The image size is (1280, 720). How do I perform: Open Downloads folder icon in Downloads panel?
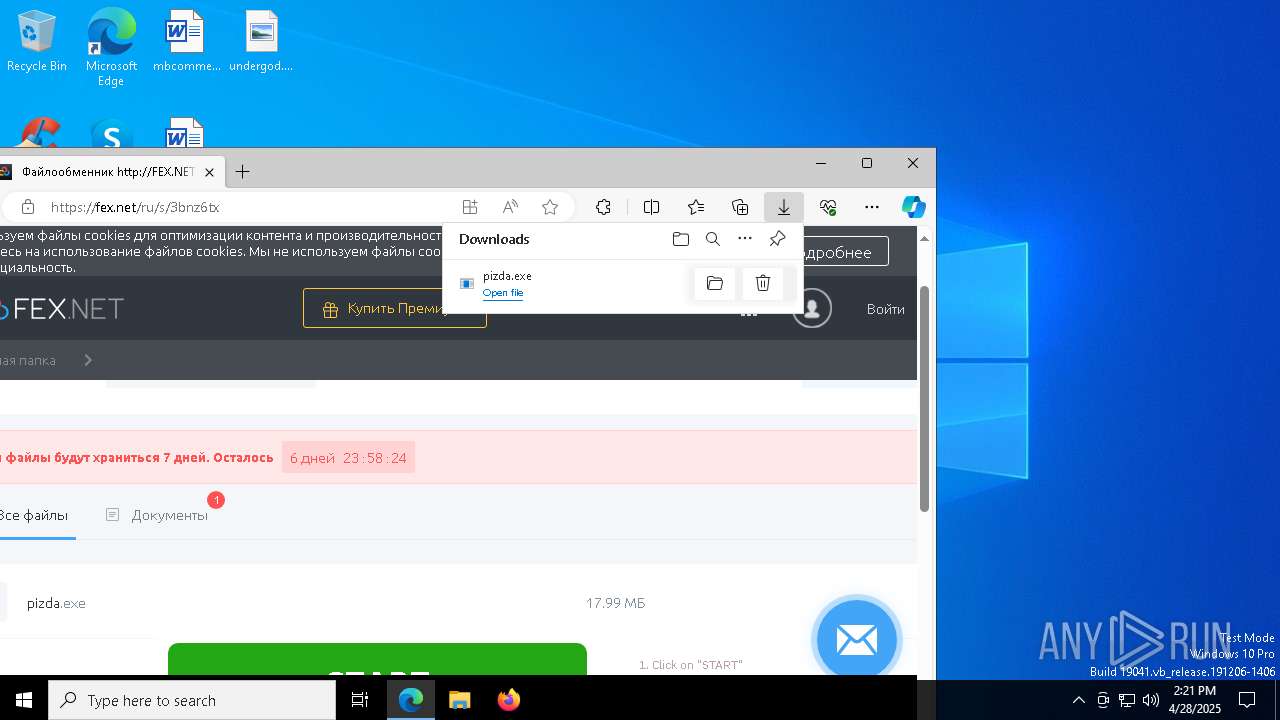click(x=681, y=239)
